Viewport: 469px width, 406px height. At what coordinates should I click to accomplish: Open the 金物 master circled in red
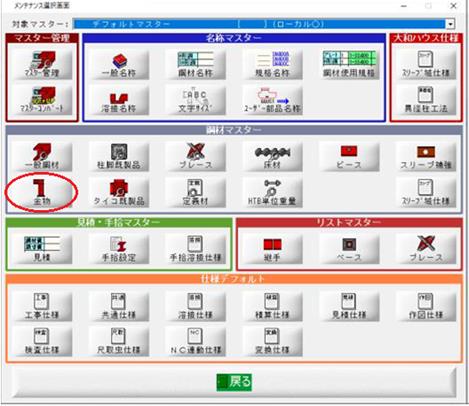pyautogui.click(x=42, y=193)
